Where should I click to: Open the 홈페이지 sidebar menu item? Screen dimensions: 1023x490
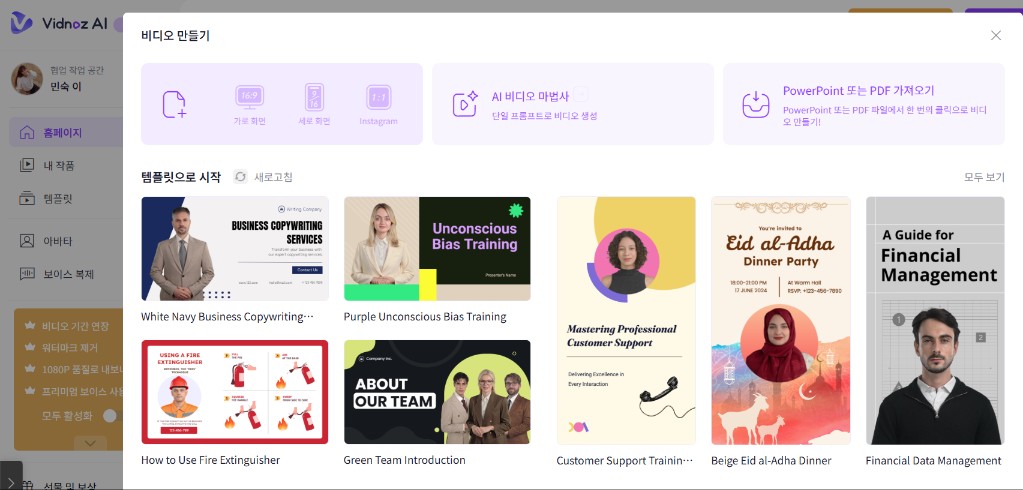click(62, 132)
